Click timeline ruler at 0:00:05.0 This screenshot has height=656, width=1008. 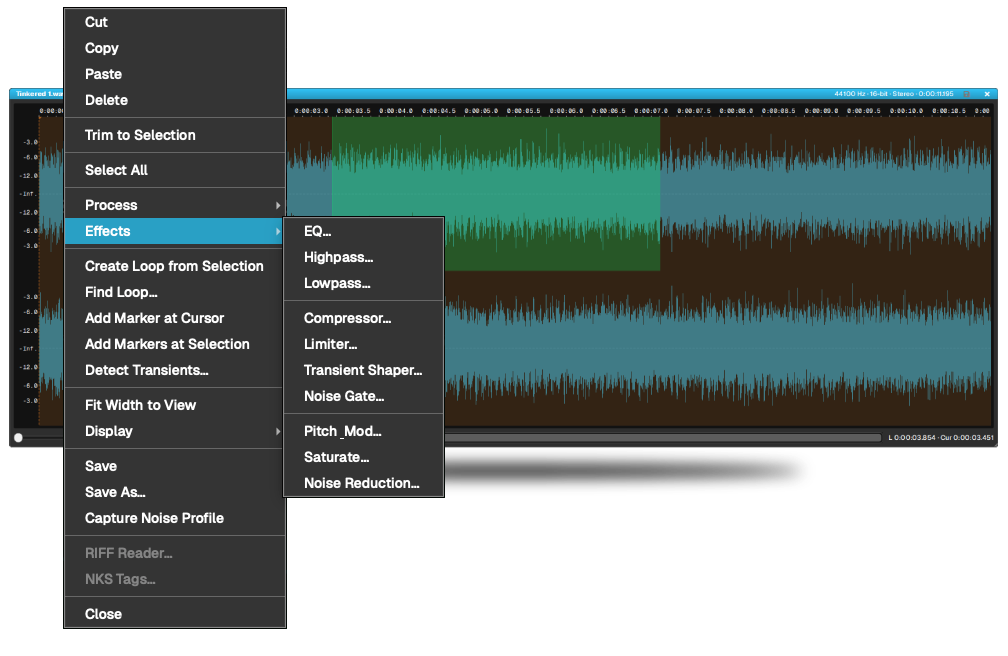coord(481,111)
